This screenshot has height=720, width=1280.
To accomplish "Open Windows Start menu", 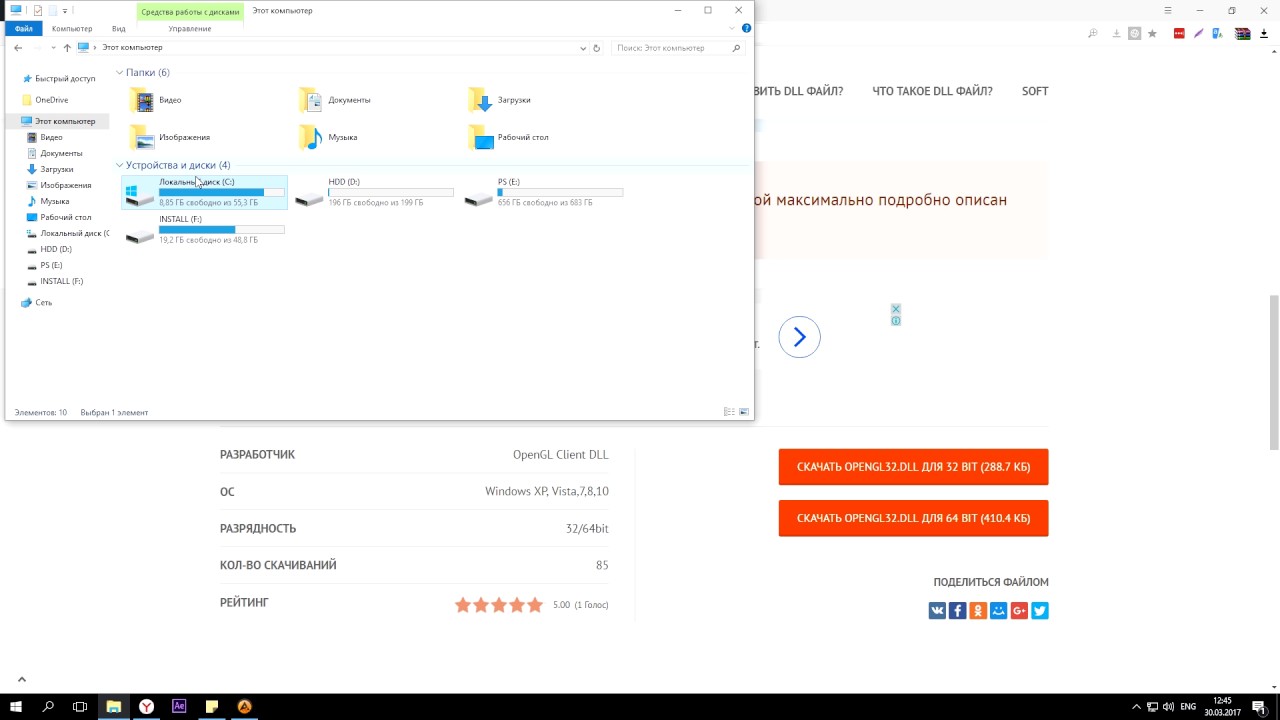I will coord(16,706).
